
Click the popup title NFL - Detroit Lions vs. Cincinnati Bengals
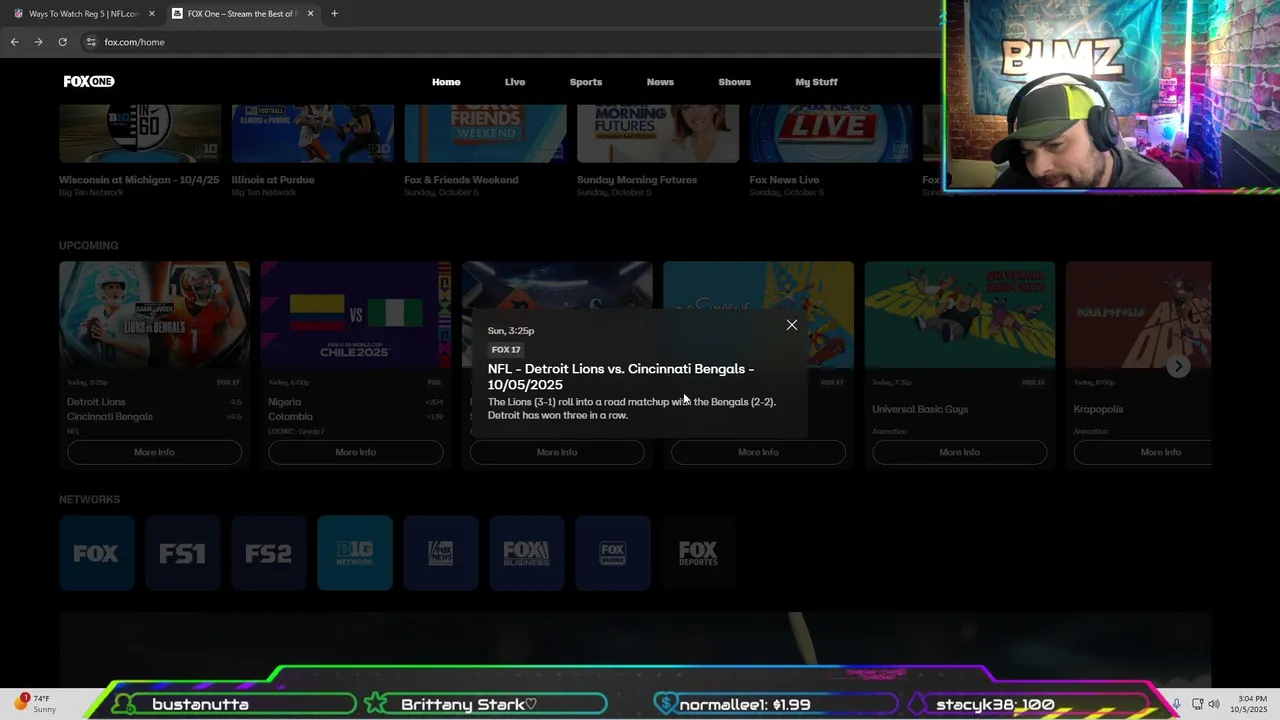[x=621, y=377]
